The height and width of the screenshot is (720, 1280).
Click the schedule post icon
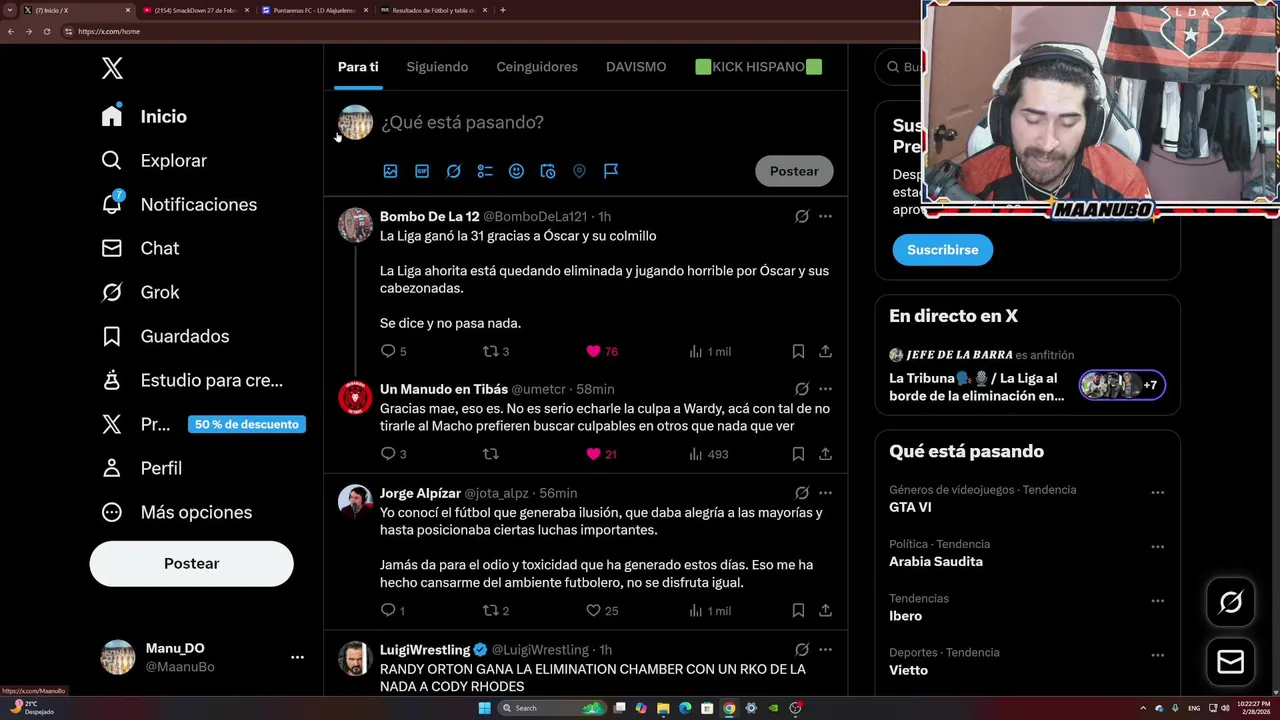tap(548, 171)
